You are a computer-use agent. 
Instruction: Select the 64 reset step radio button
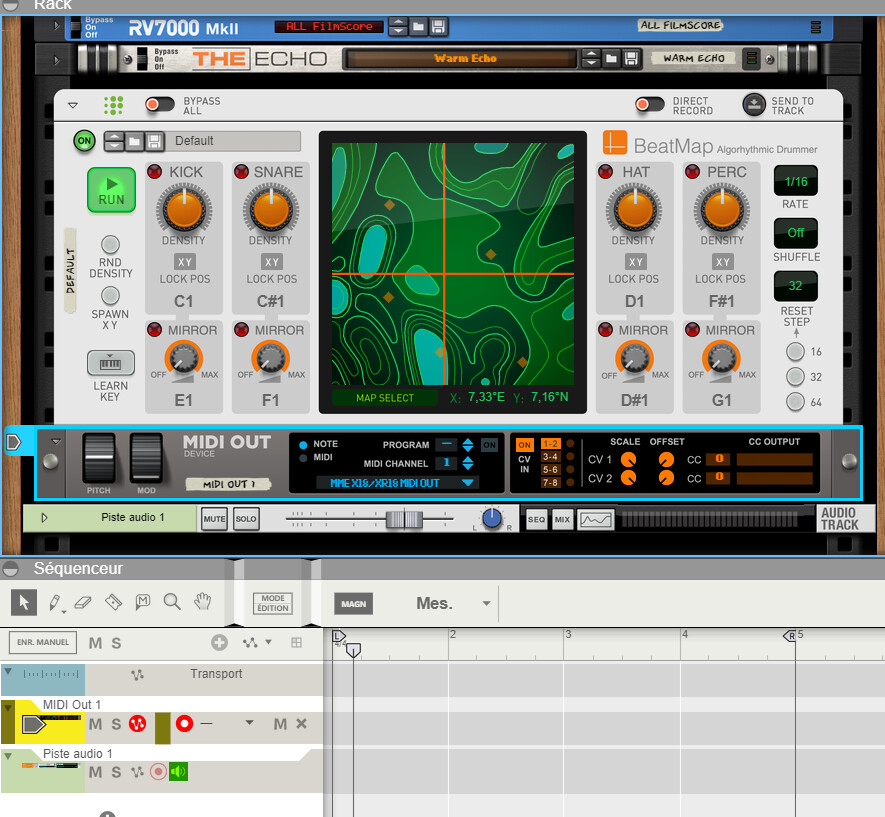pos(795,402)
